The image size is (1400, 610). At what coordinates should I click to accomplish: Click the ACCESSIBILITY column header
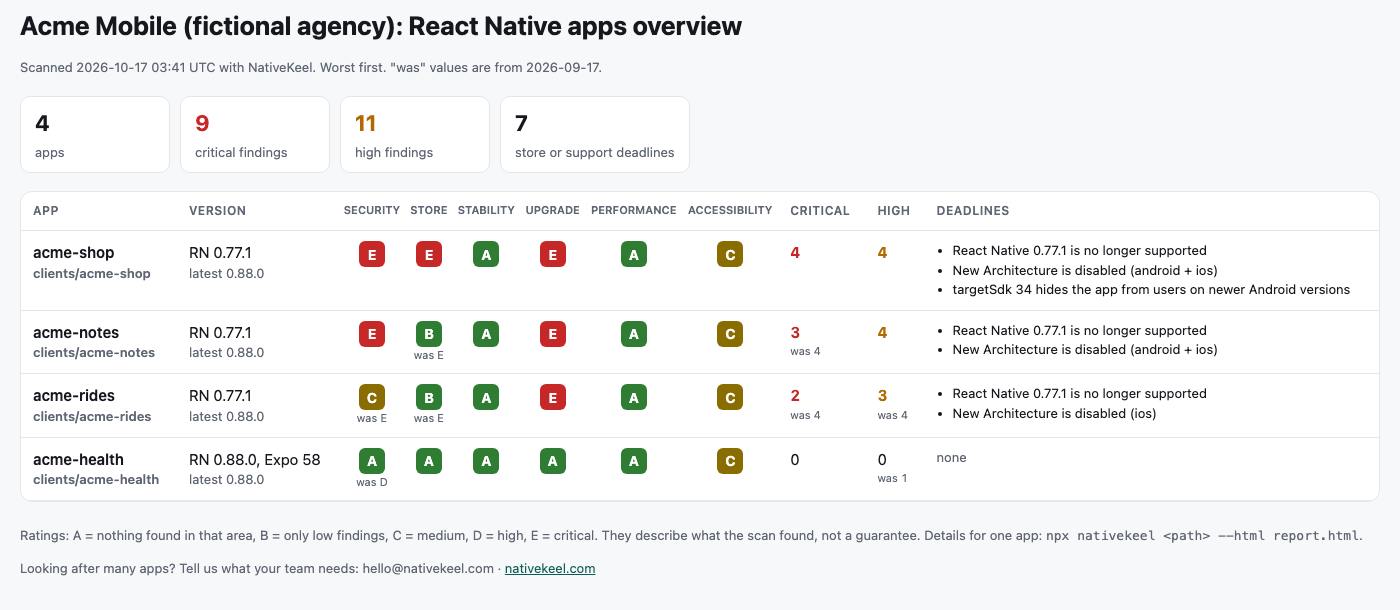[x=730, y=211]
